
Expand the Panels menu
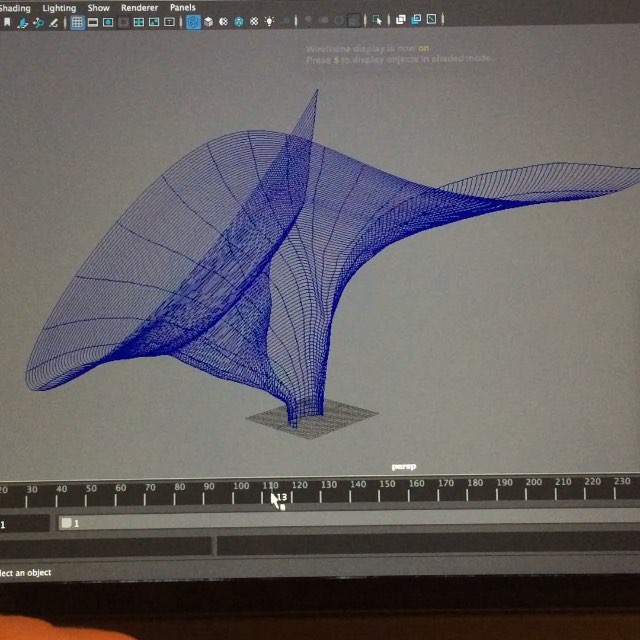(x=182, y=7)
